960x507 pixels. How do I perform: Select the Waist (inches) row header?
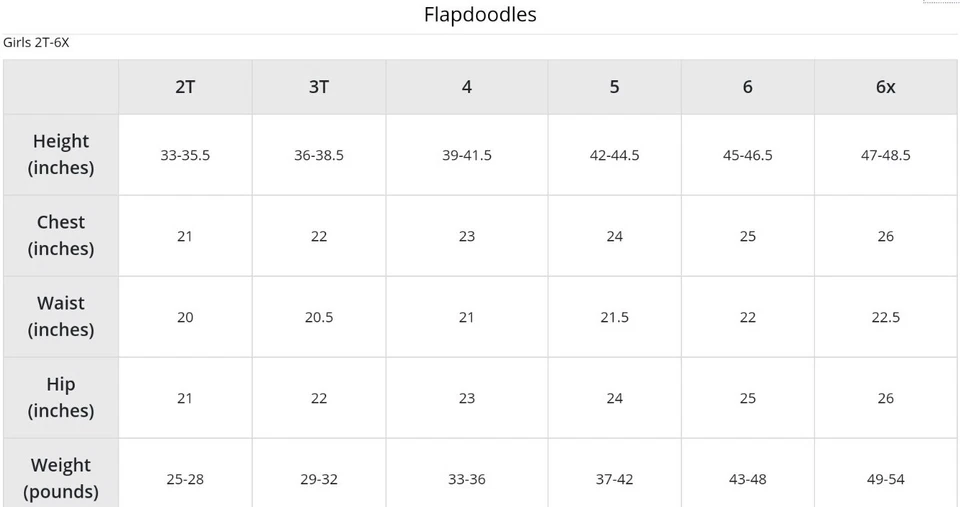61,317
